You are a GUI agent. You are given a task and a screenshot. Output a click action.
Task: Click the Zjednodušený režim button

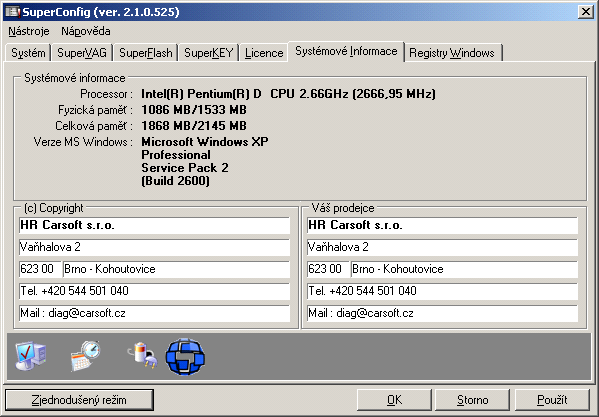79,400
